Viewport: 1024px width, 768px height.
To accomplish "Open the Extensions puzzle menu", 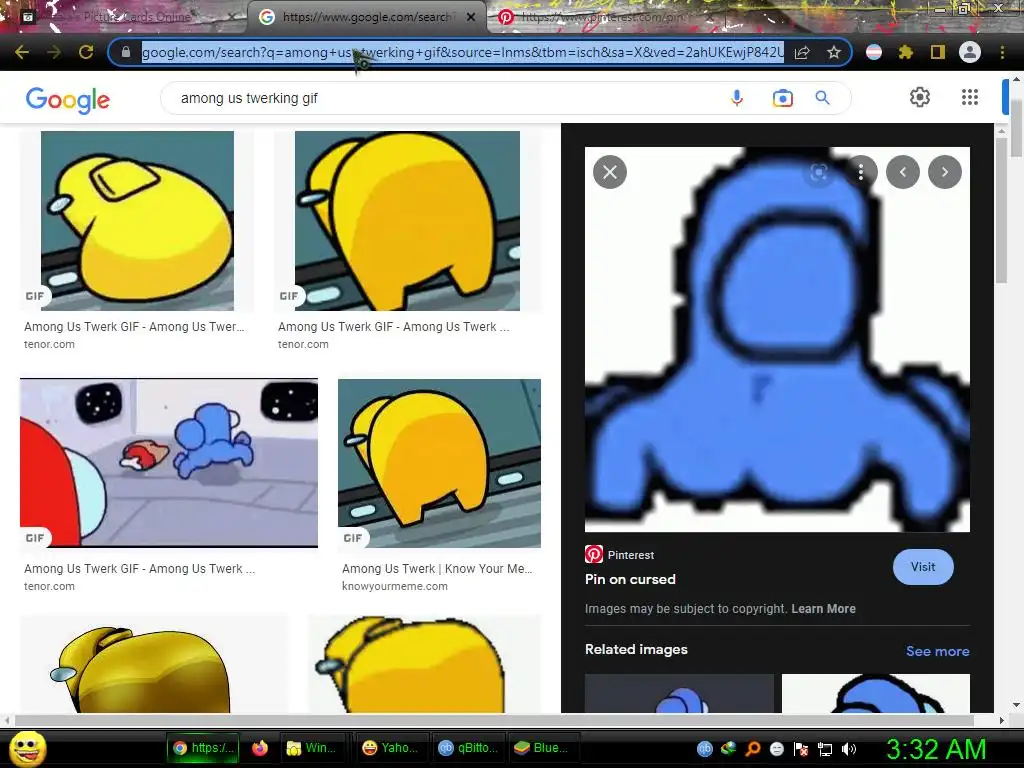I will click(x=906, y=52).
